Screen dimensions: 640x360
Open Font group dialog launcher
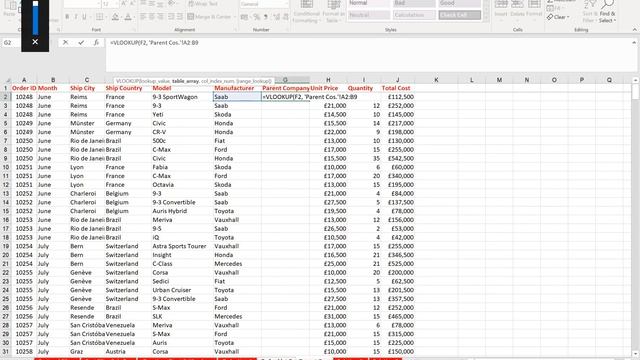coord(134,30)
